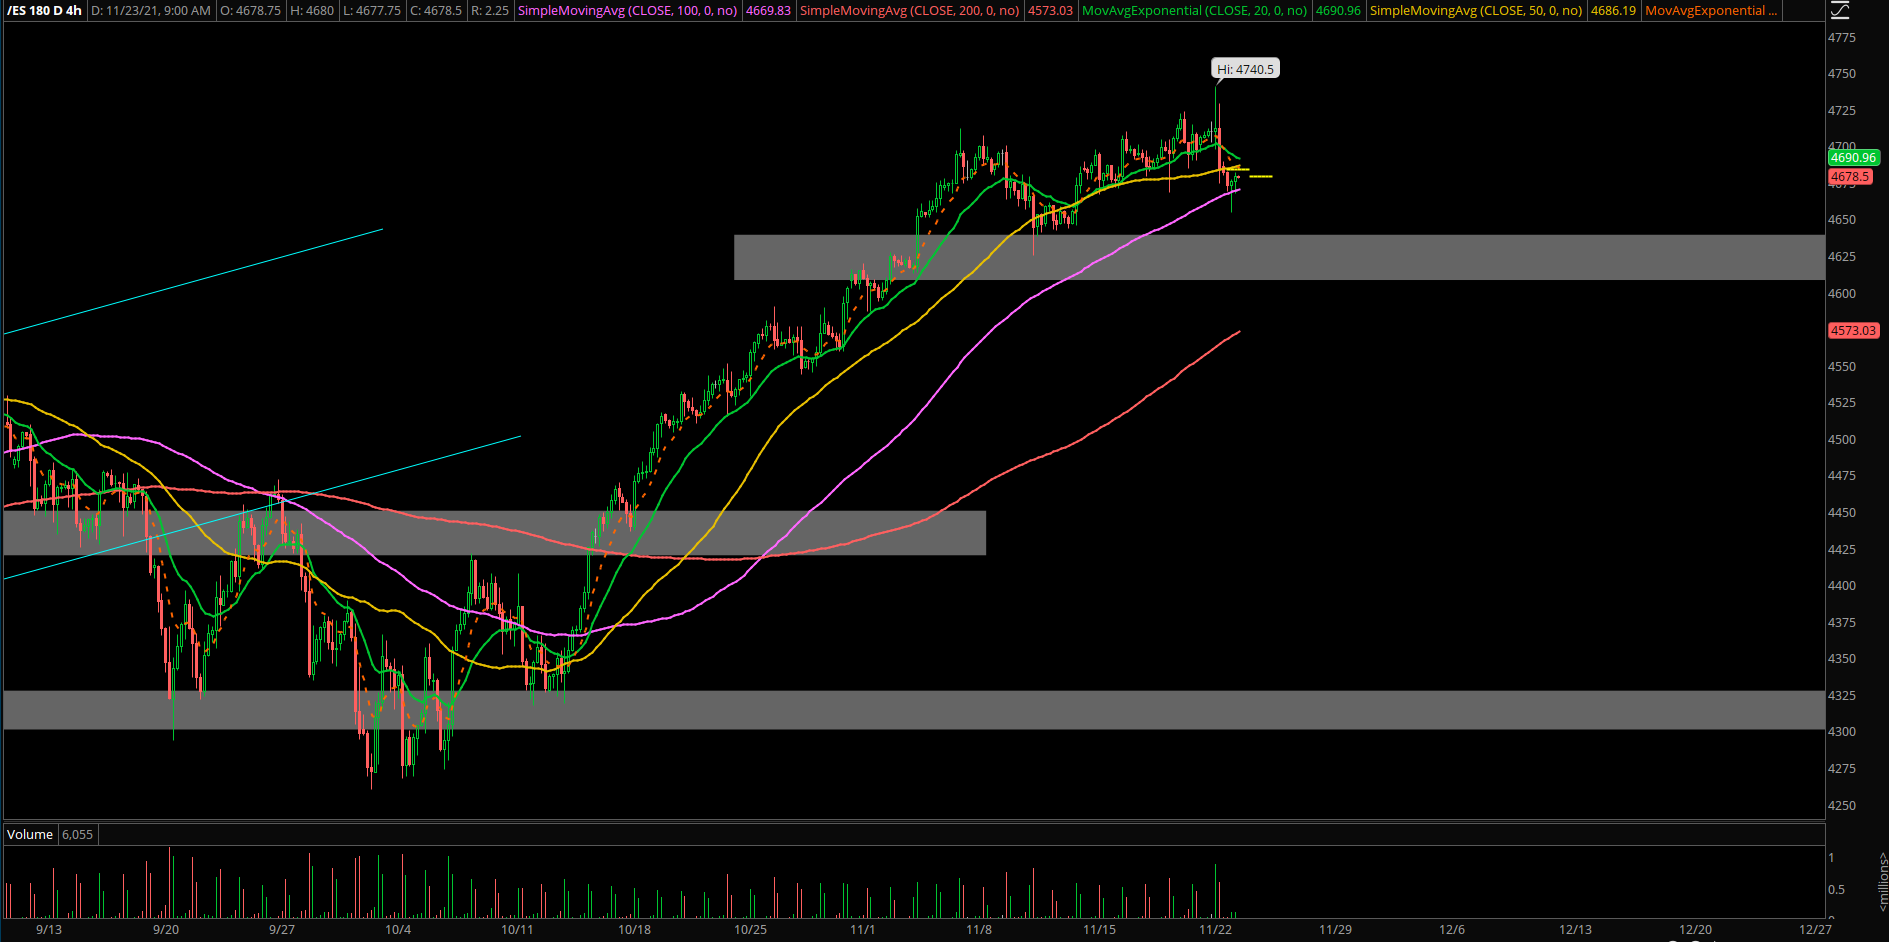Image resolution: width=1889 pixels, height=942 pixels.
Task: Select the middle gray zone near 4450
Action: tap(494, 533)
